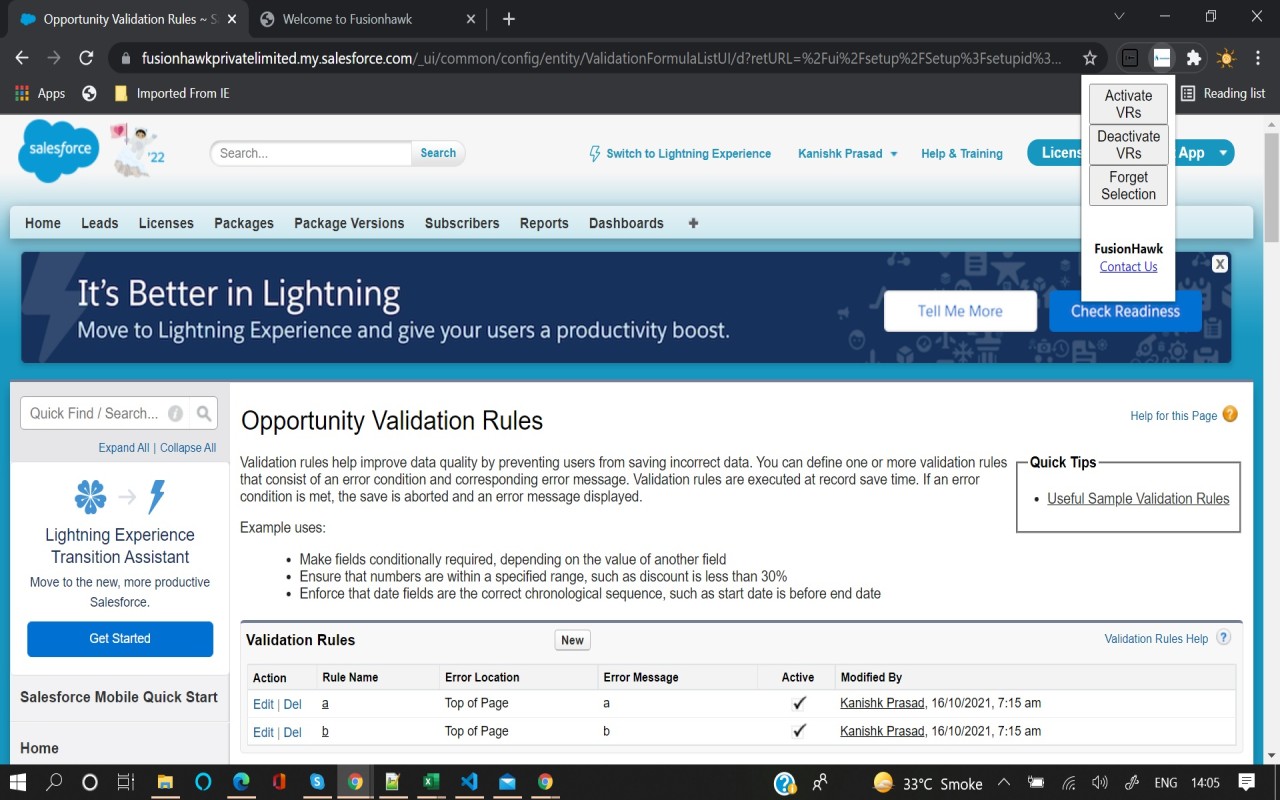Viewport: 1280px width, 800px height.
Task: Open the Licenses tab
Action: point(166,223)
